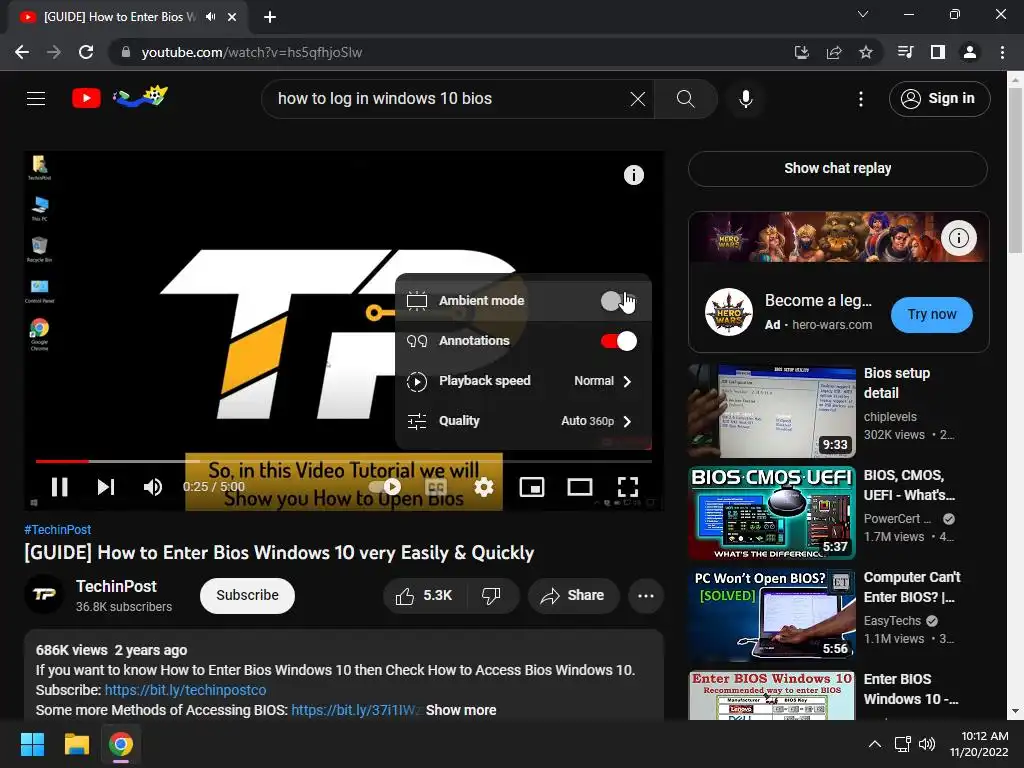Subscribe to TechinPost
Viewport: 1024px width, 768px height.
(x=248, y=596)
